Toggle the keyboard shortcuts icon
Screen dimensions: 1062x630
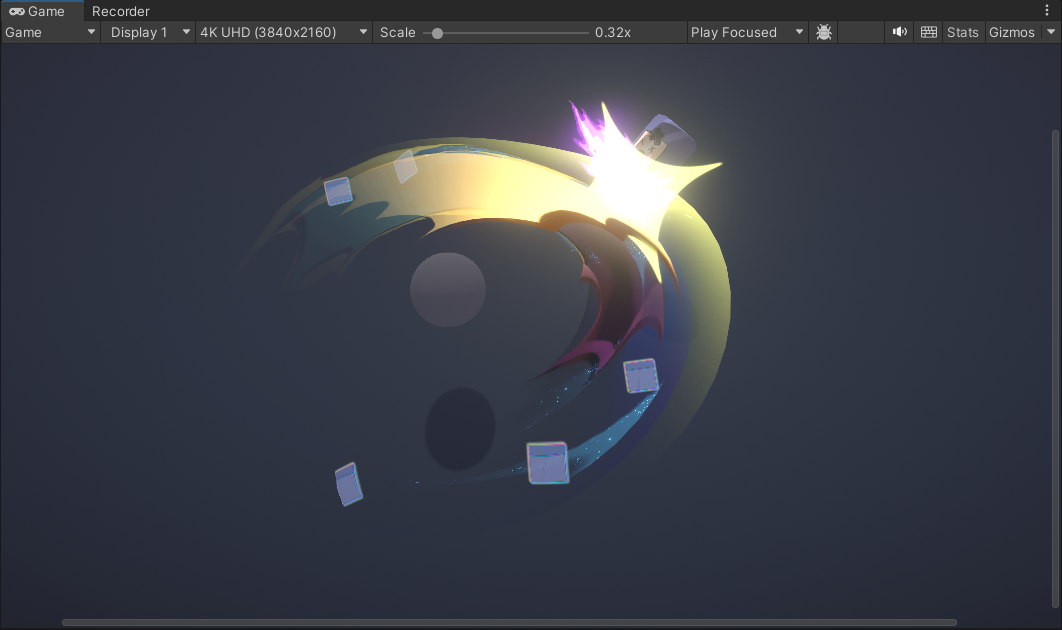pyautogui.click(x=929, y=32)
